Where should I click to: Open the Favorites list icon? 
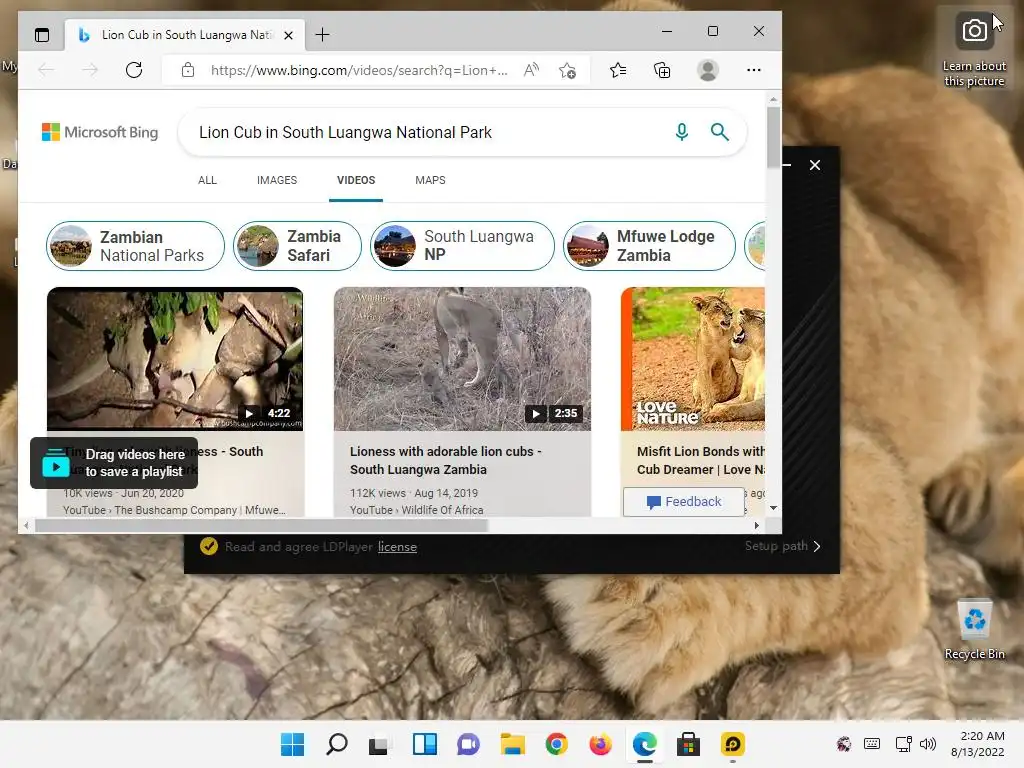pyautogui.click(x=618, y=70)
